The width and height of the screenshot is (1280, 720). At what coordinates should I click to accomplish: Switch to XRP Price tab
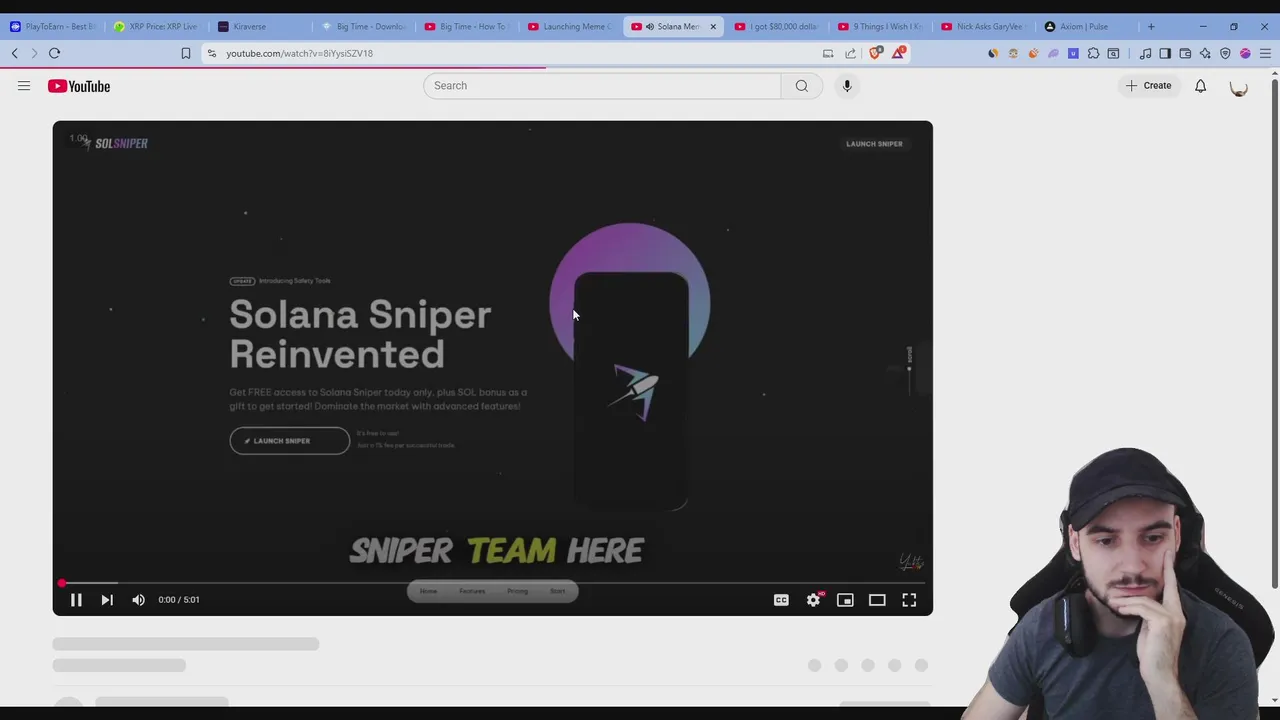point(156,27)
